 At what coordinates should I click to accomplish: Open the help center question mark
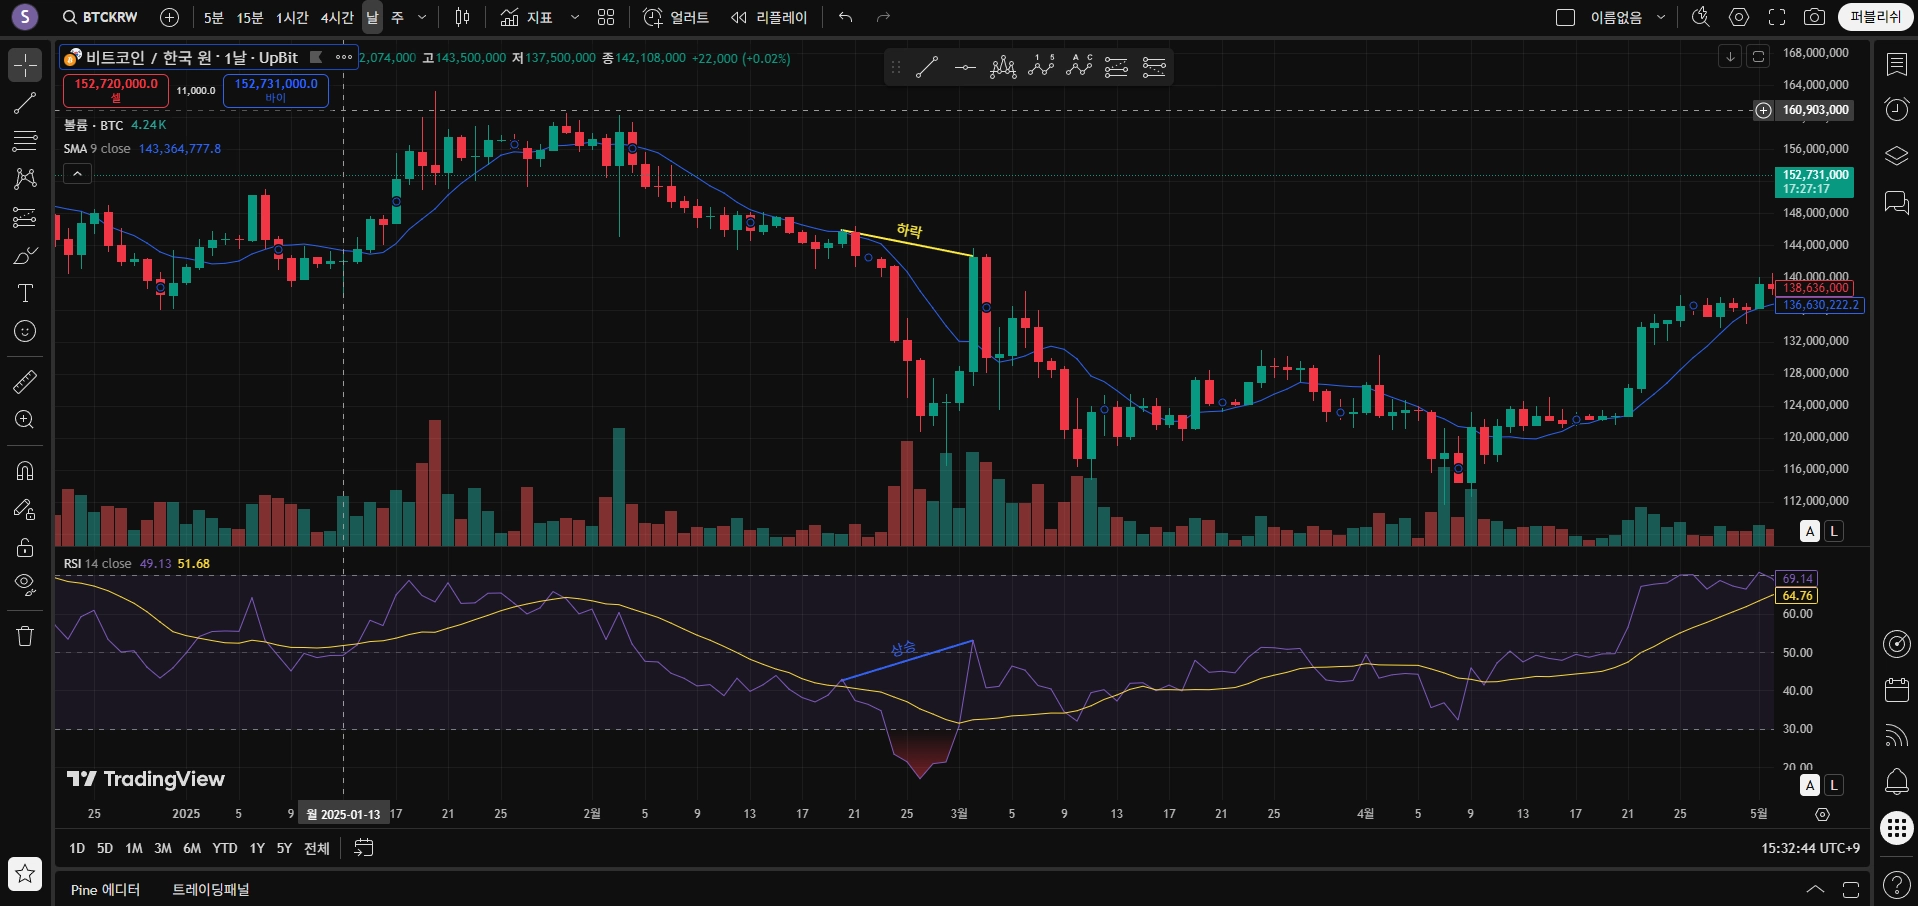(1896, 884)
